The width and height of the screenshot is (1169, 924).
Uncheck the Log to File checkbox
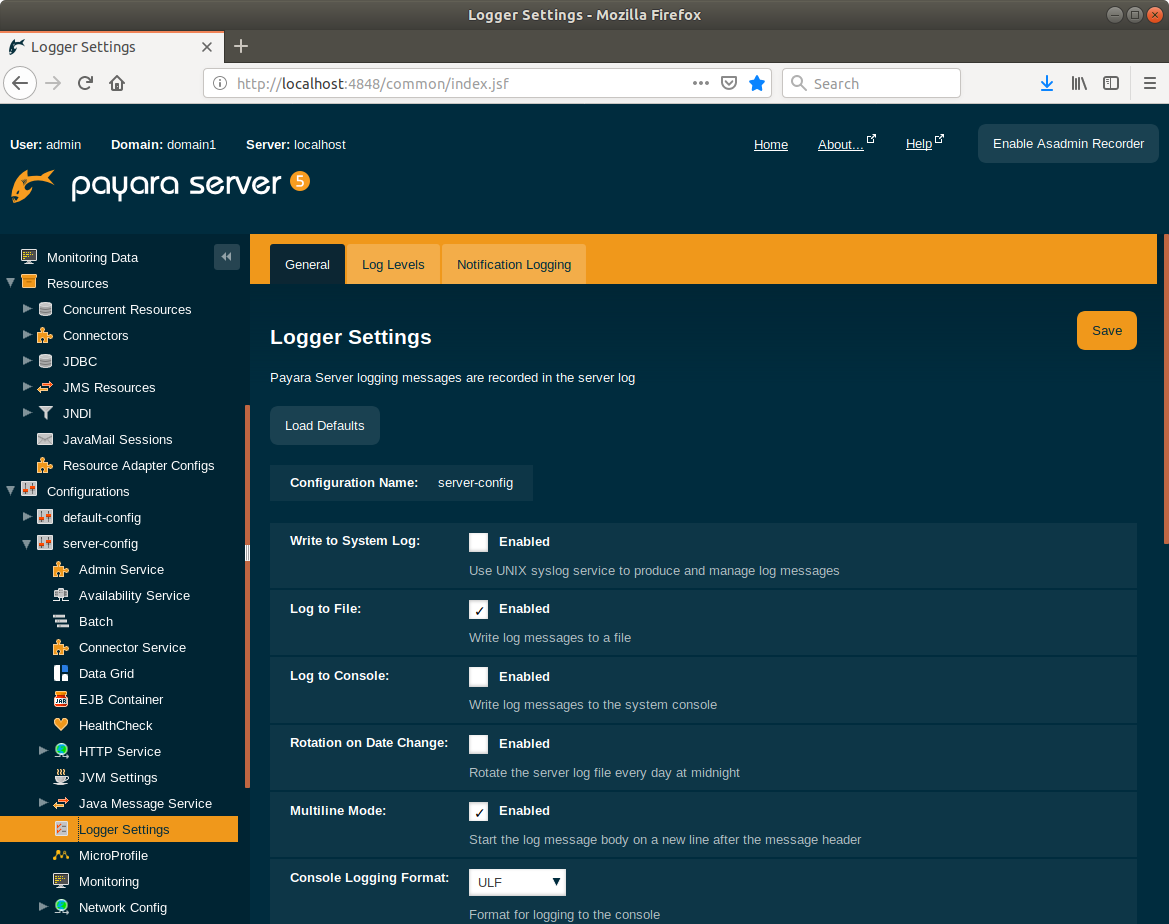(x=479, y=609)
